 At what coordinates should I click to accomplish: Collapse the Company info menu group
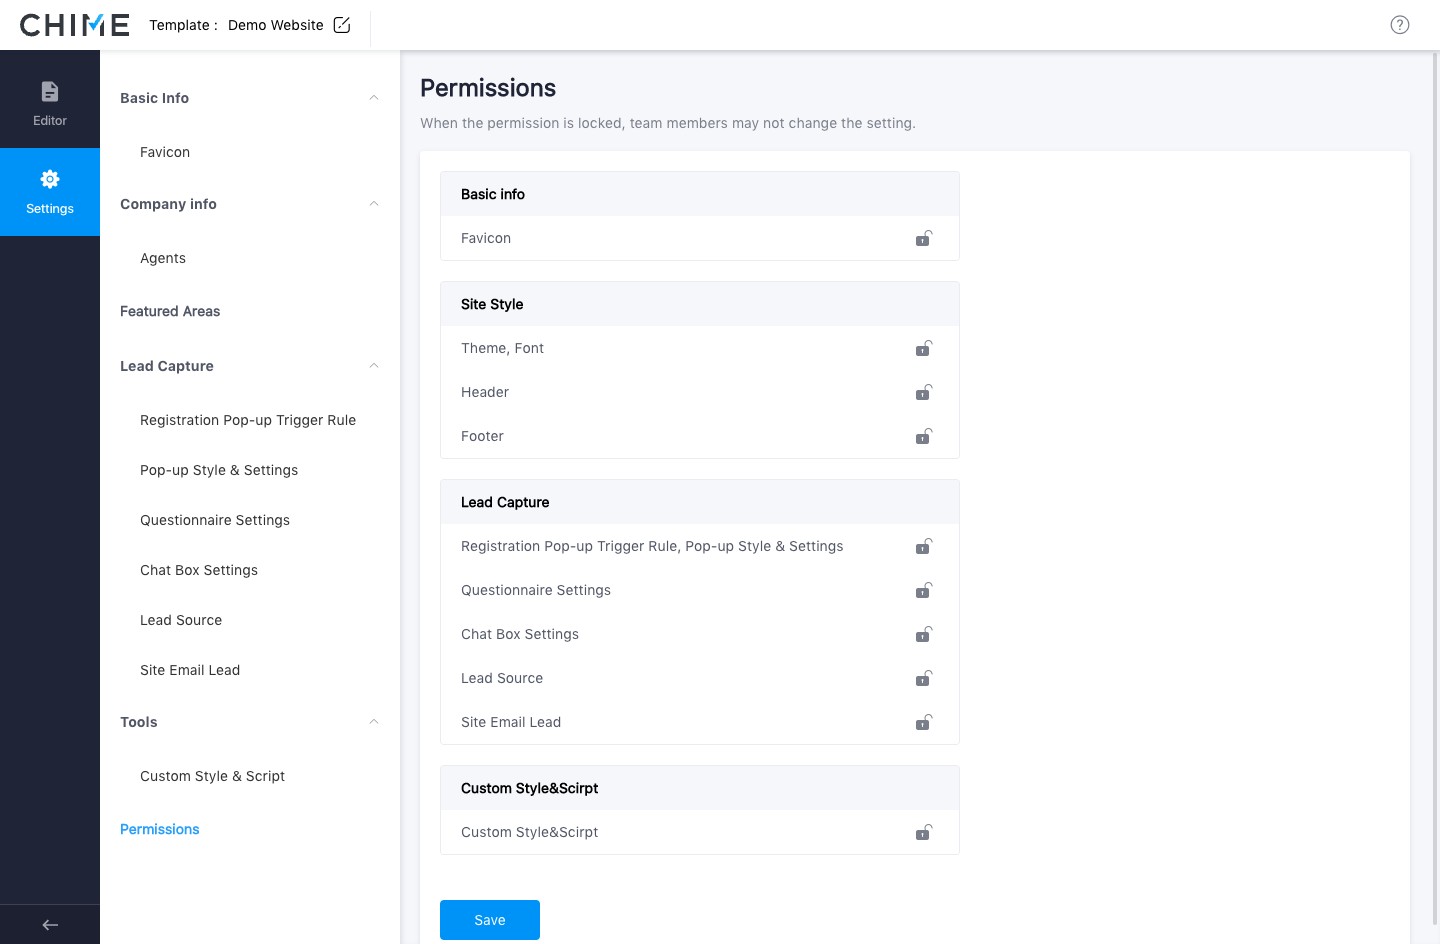(374, 204)
